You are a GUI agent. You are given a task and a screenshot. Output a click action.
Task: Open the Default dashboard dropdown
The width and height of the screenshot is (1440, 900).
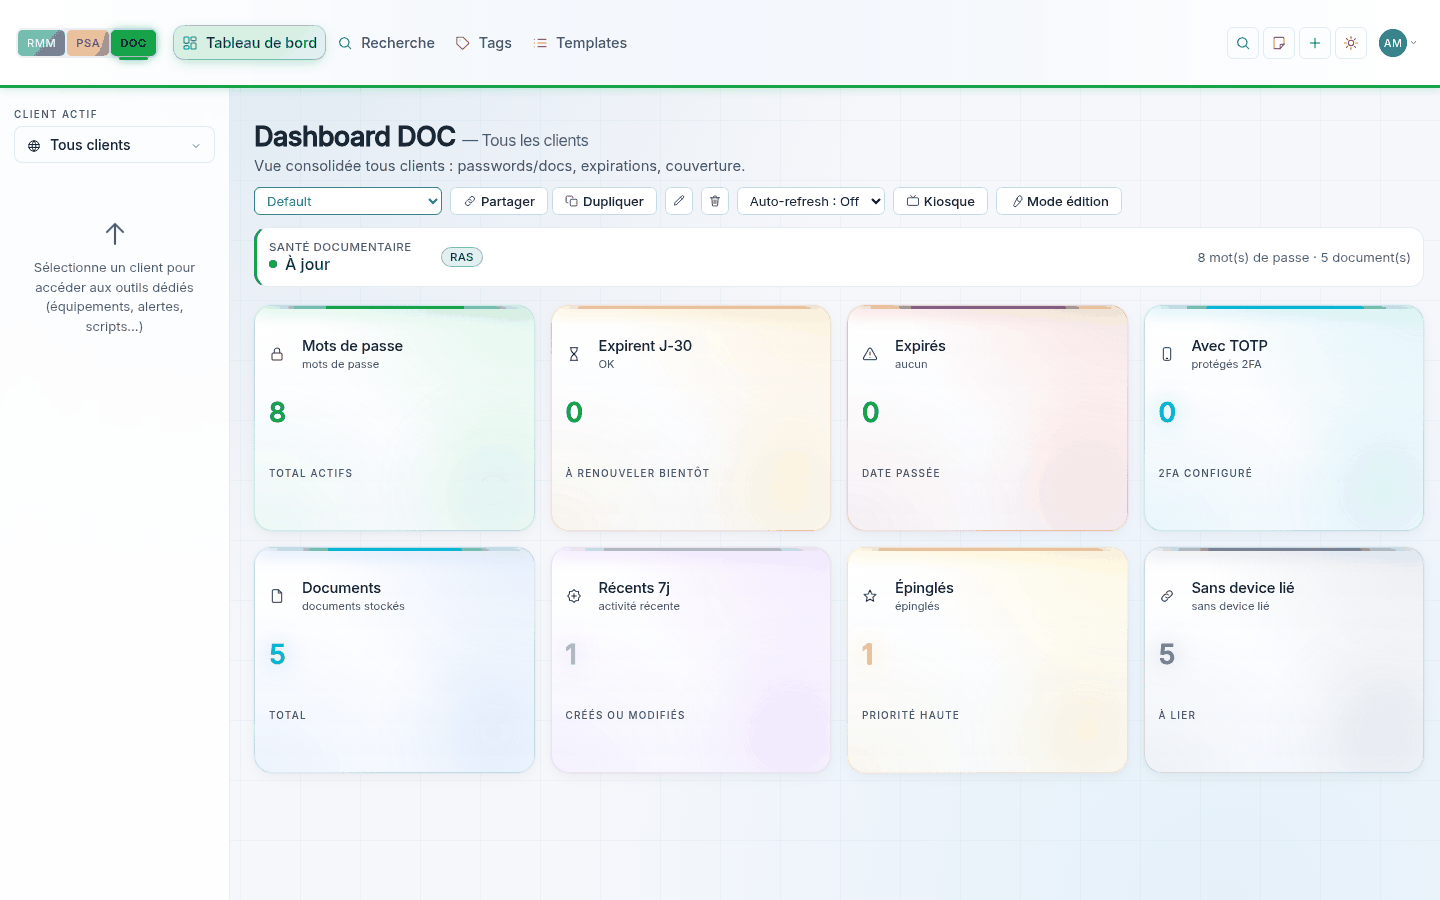348,201
